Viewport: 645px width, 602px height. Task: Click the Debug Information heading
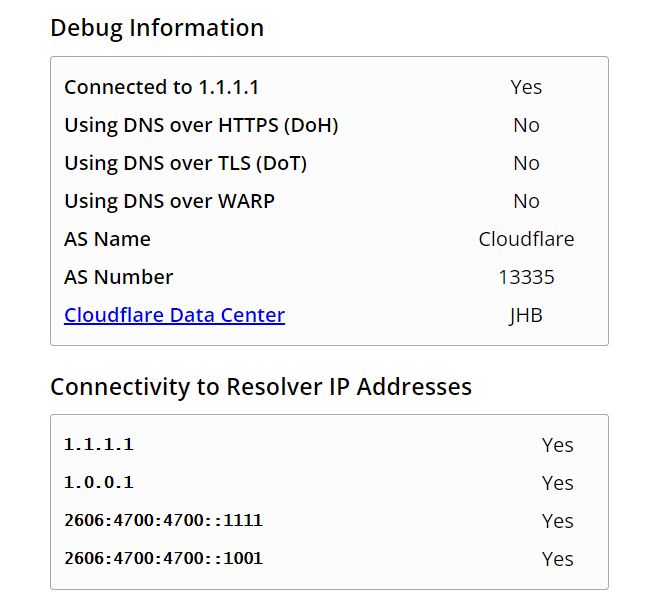(157, 28)
